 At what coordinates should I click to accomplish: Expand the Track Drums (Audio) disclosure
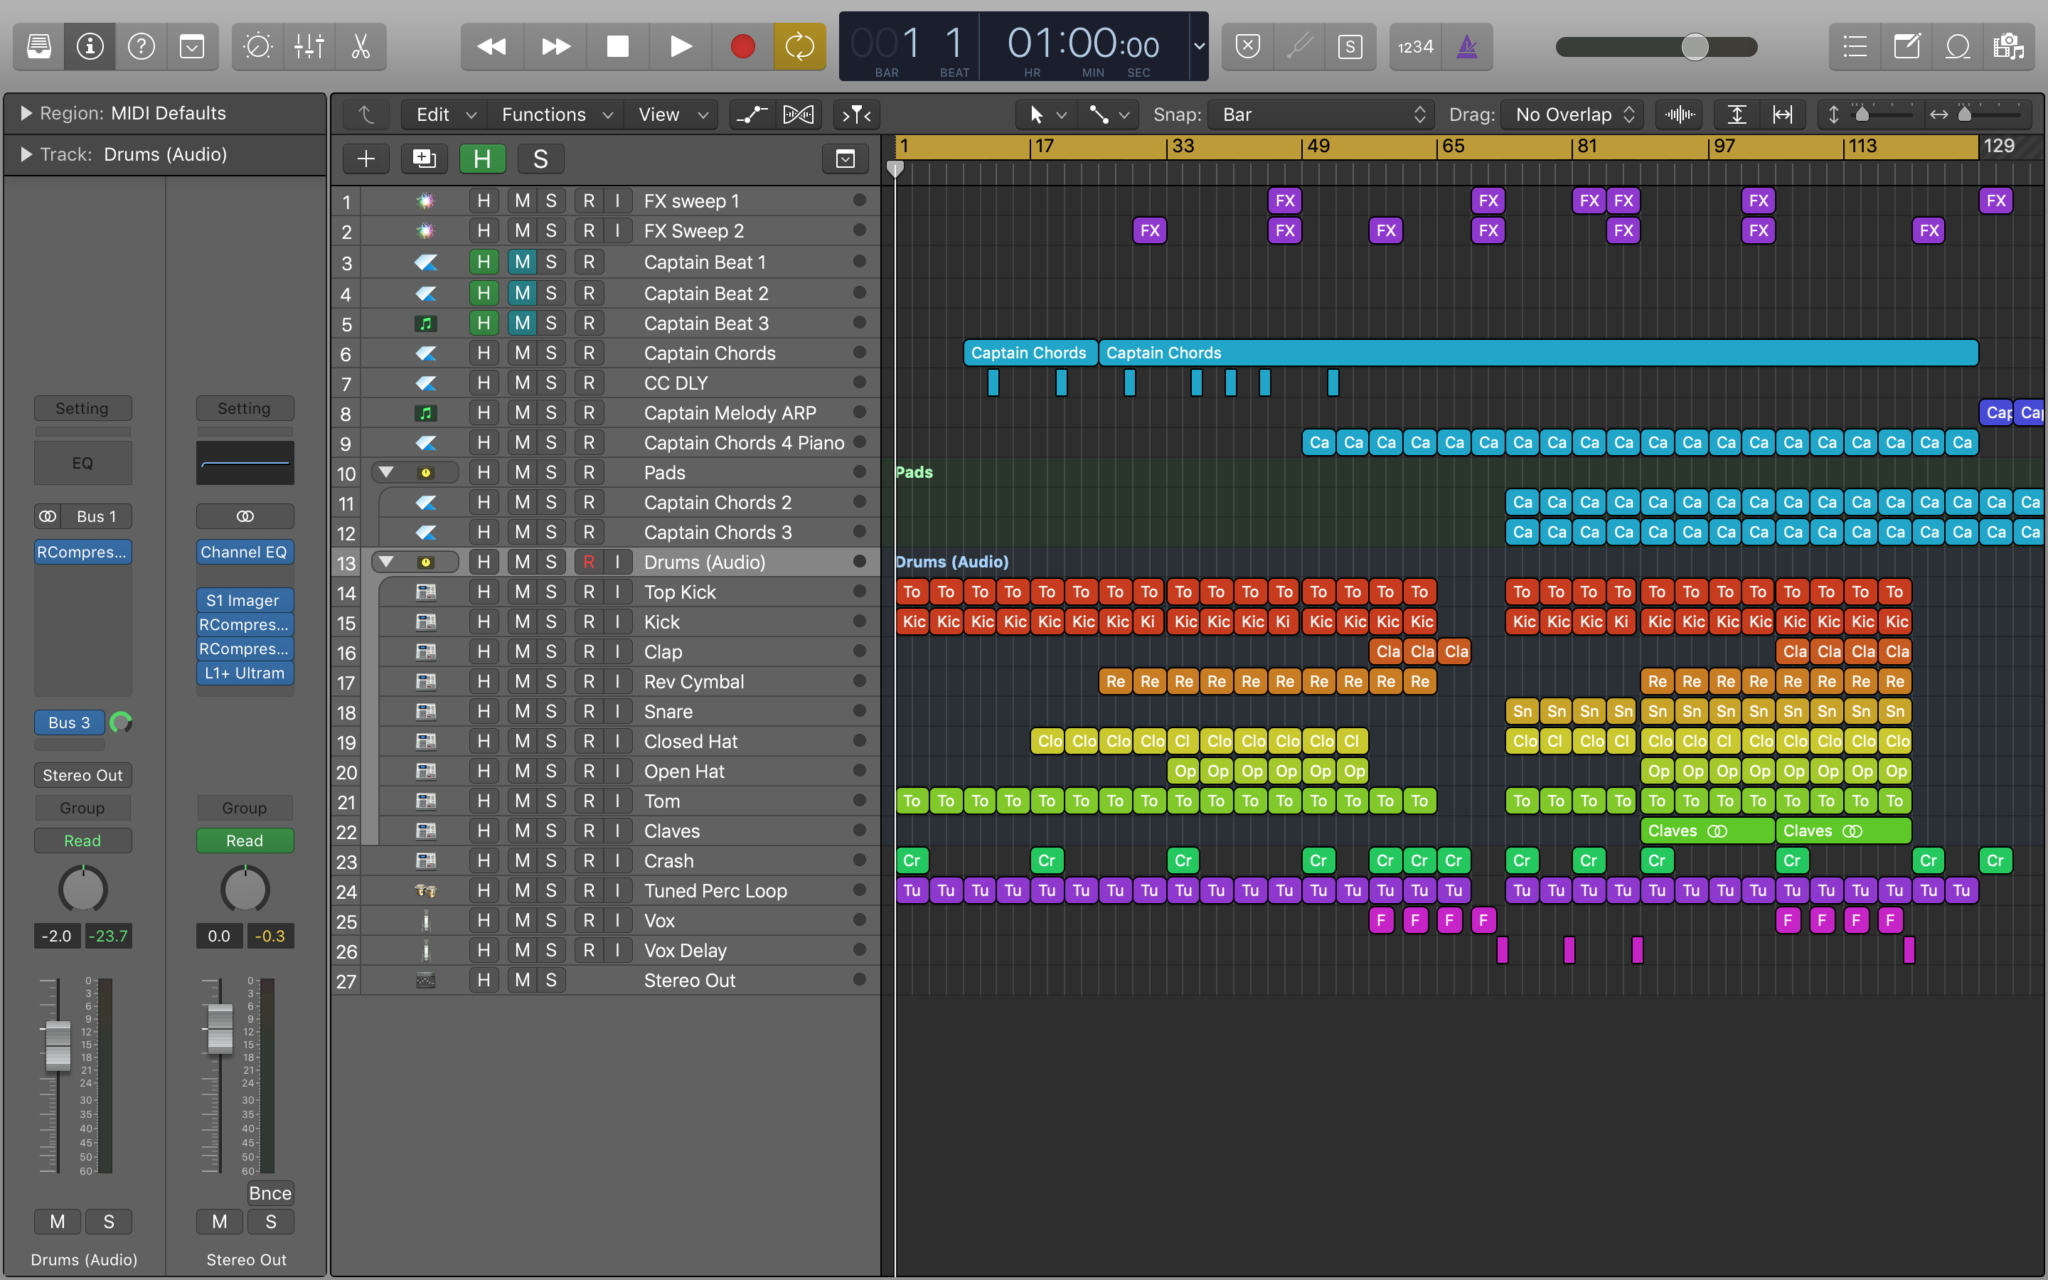point(26,154)
